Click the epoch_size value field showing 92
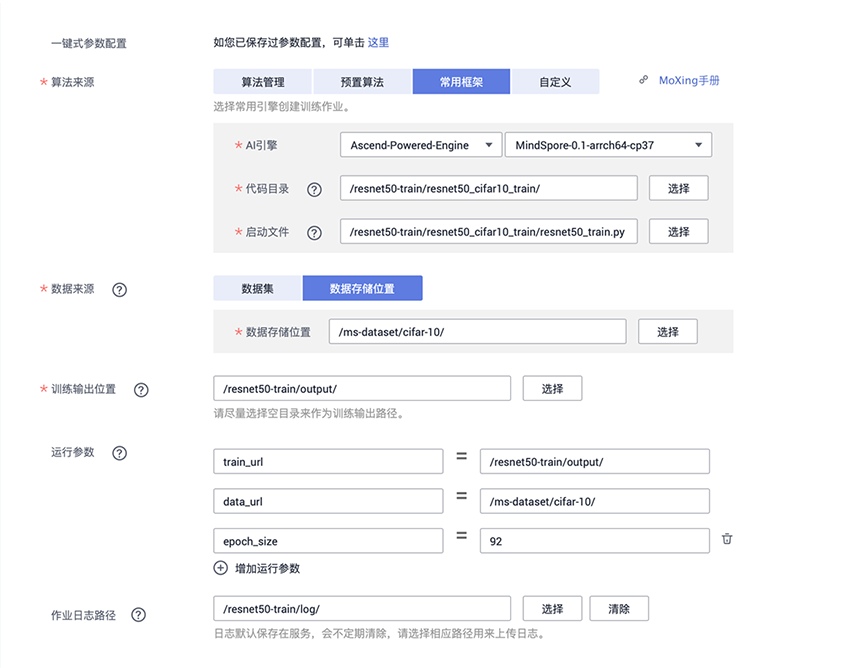 point(594,541)
